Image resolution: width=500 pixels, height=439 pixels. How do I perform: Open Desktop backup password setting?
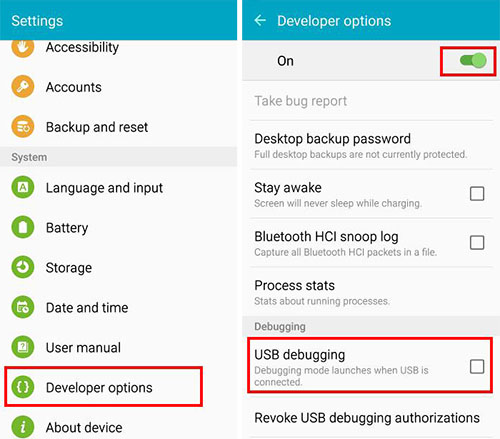pos(371,145)
